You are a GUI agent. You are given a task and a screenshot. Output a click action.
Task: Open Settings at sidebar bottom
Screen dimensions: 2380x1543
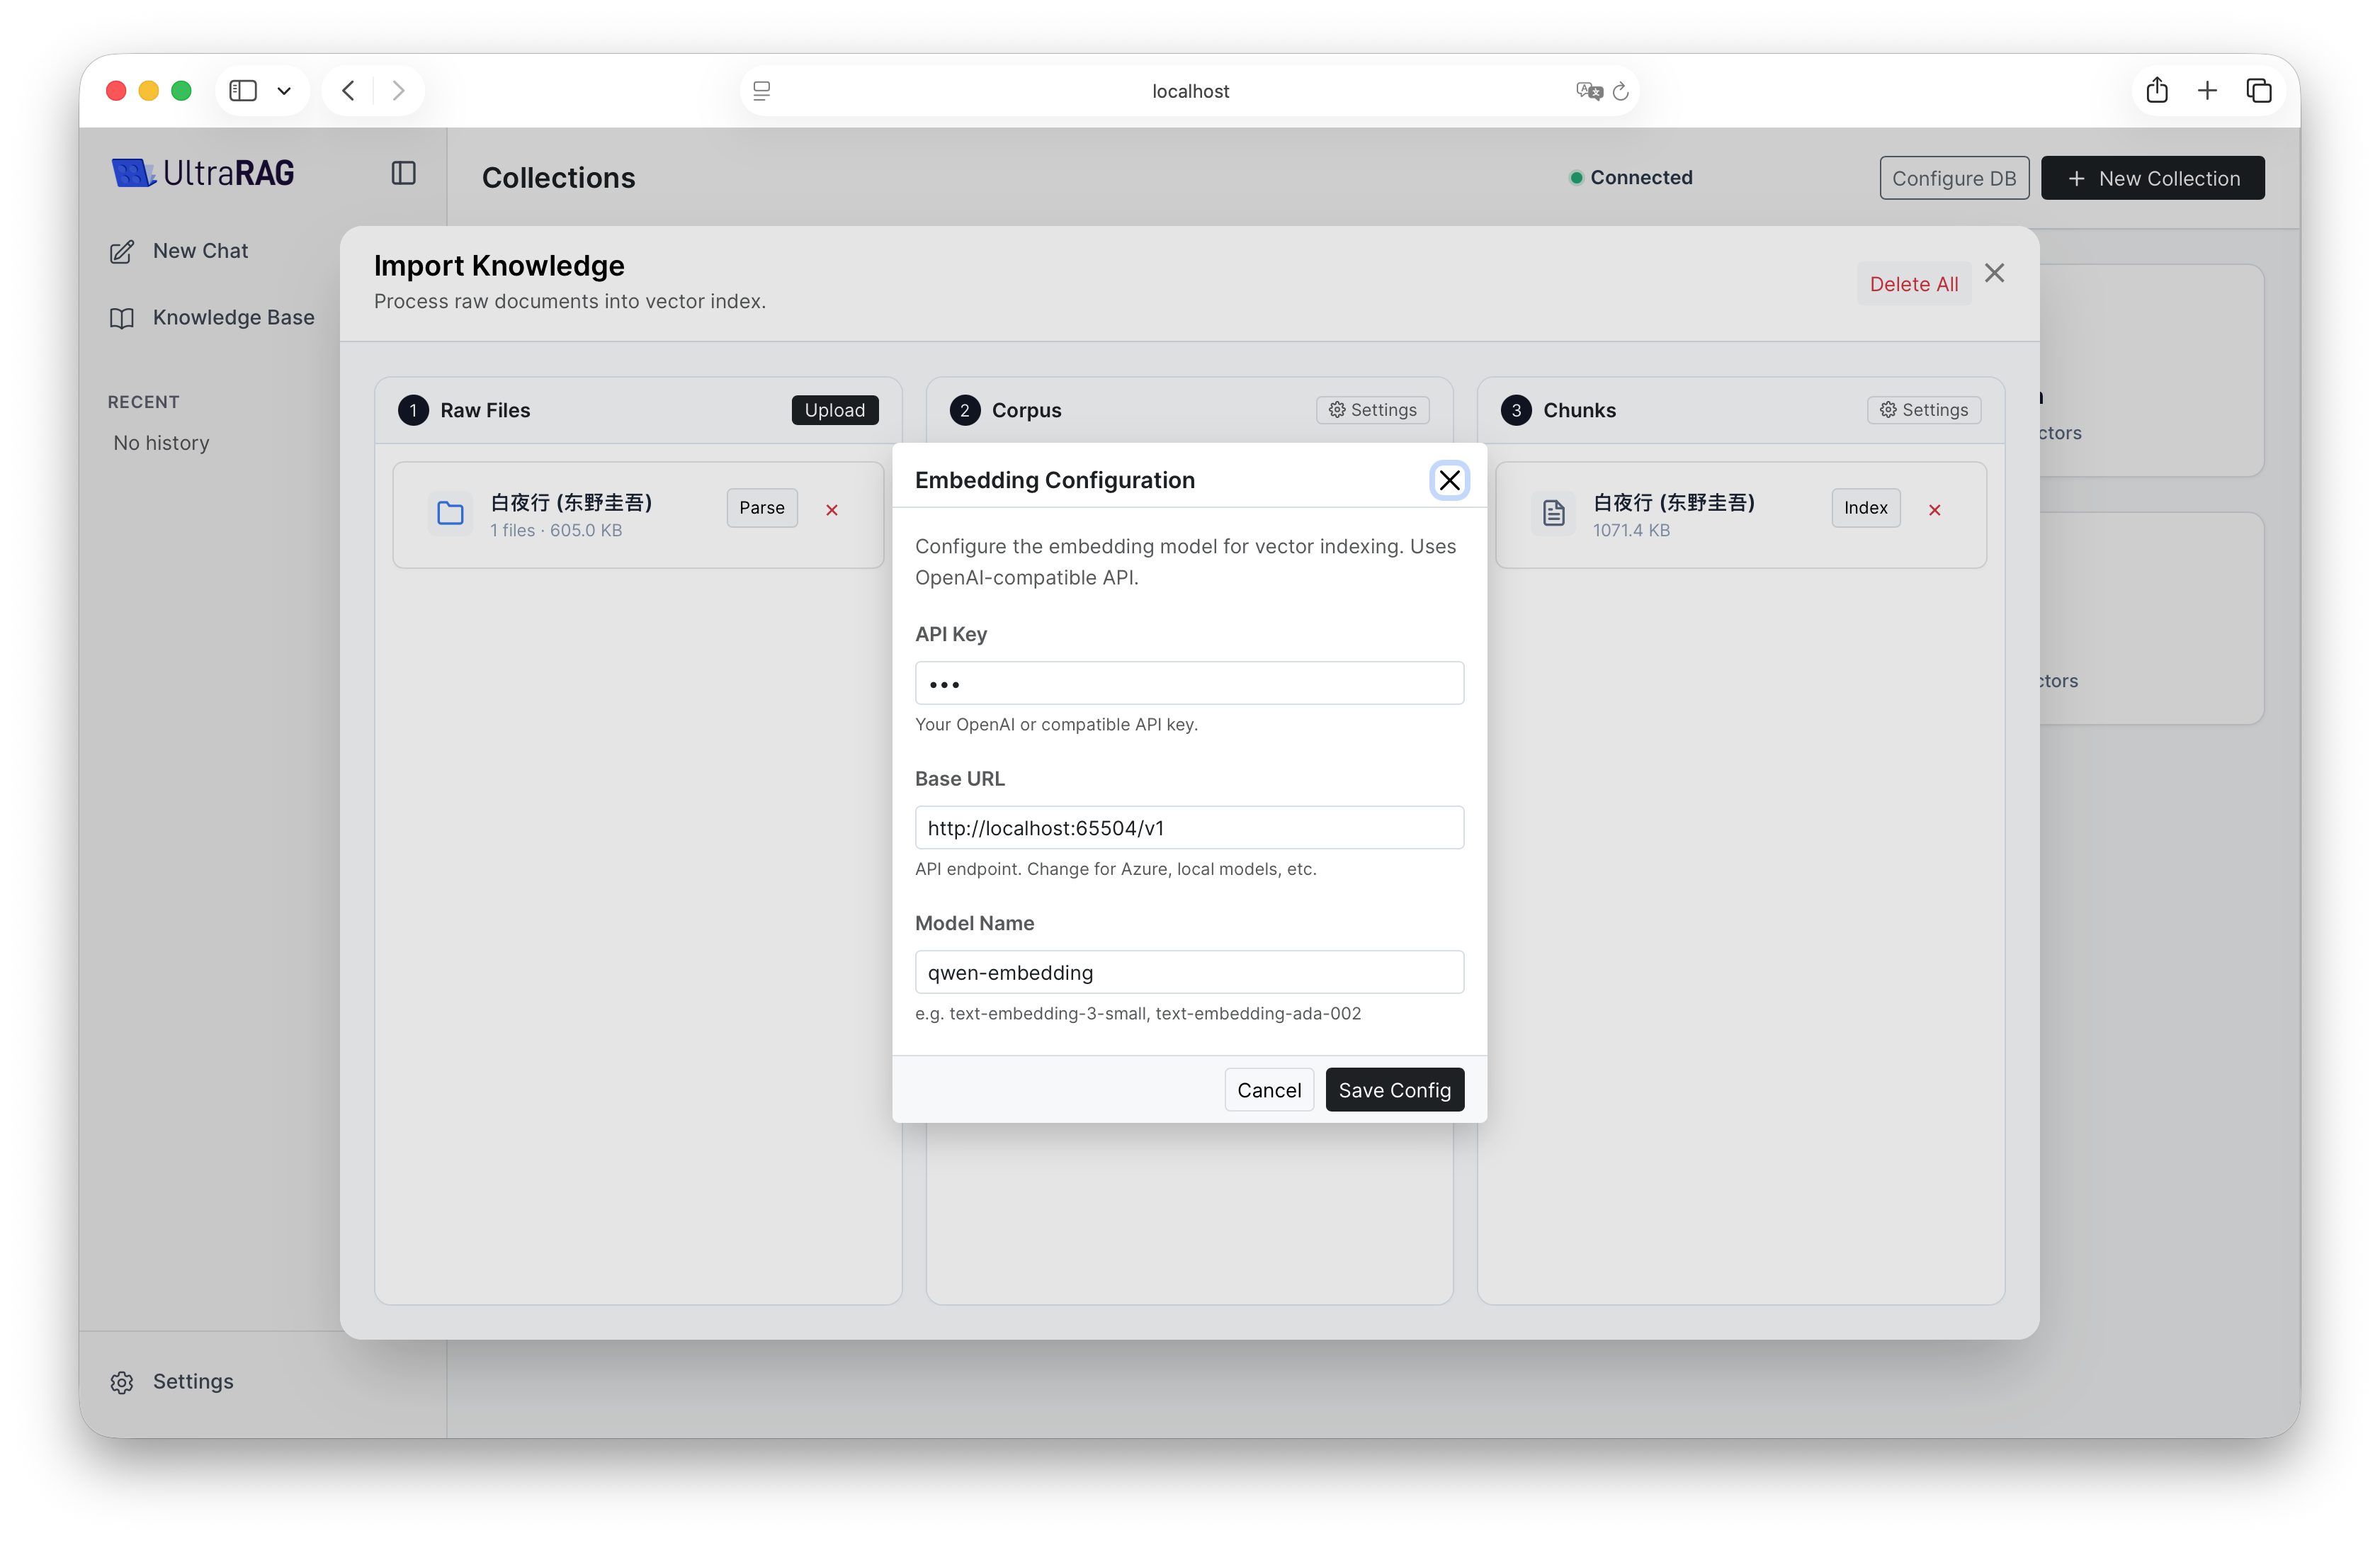[x=192, y=1381]
